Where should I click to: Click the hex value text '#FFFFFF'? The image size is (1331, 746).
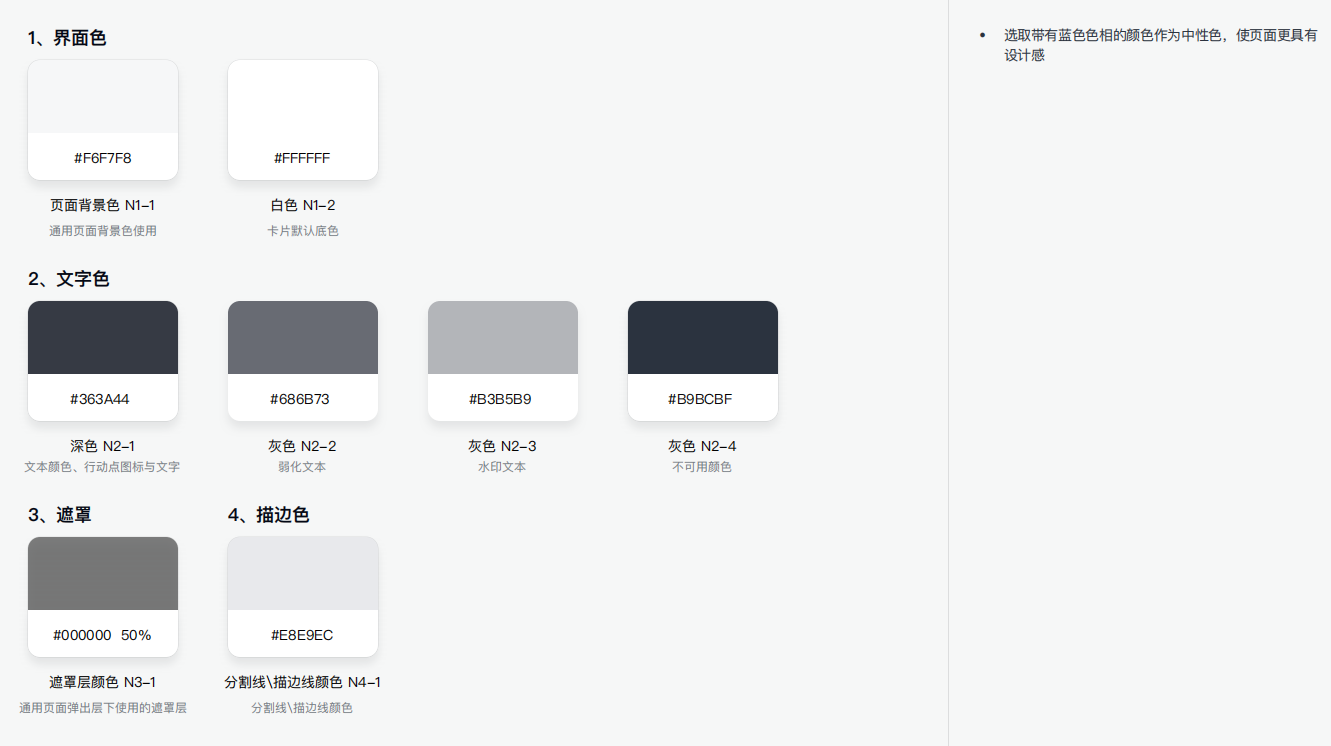pyautogui.click(x=302, y=158)
